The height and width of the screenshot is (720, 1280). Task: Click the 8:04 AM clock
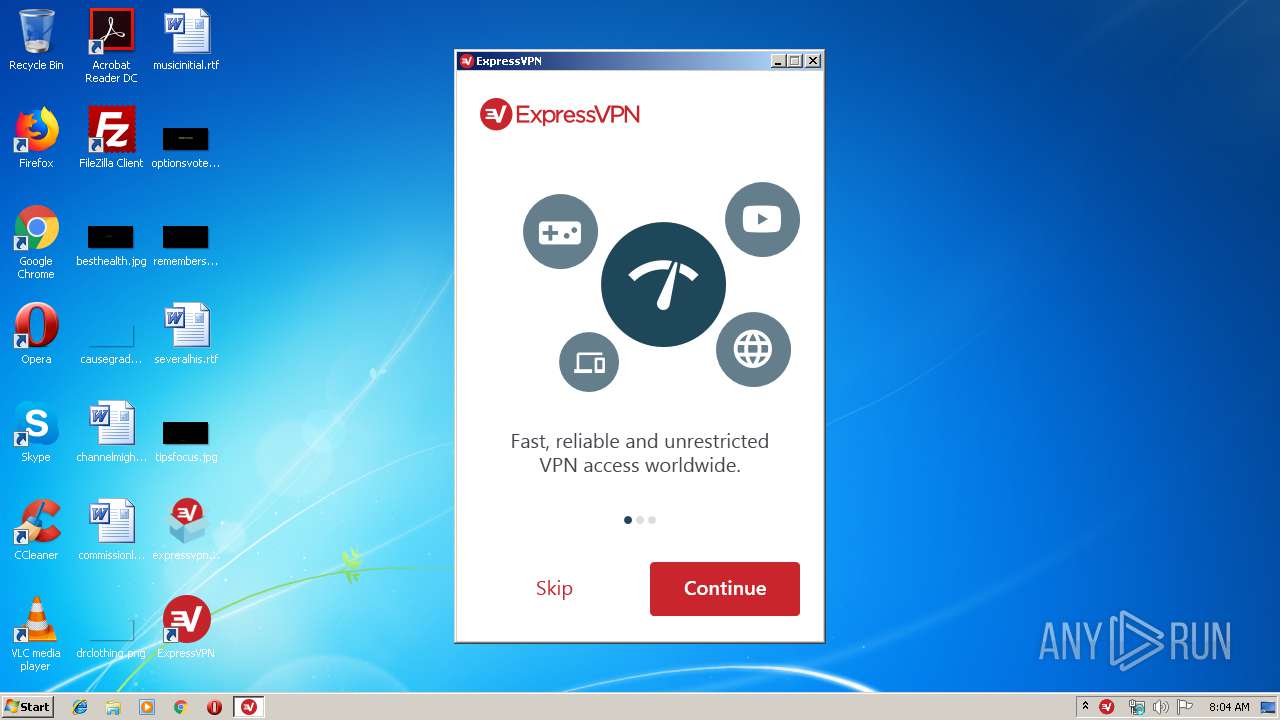1229,707
